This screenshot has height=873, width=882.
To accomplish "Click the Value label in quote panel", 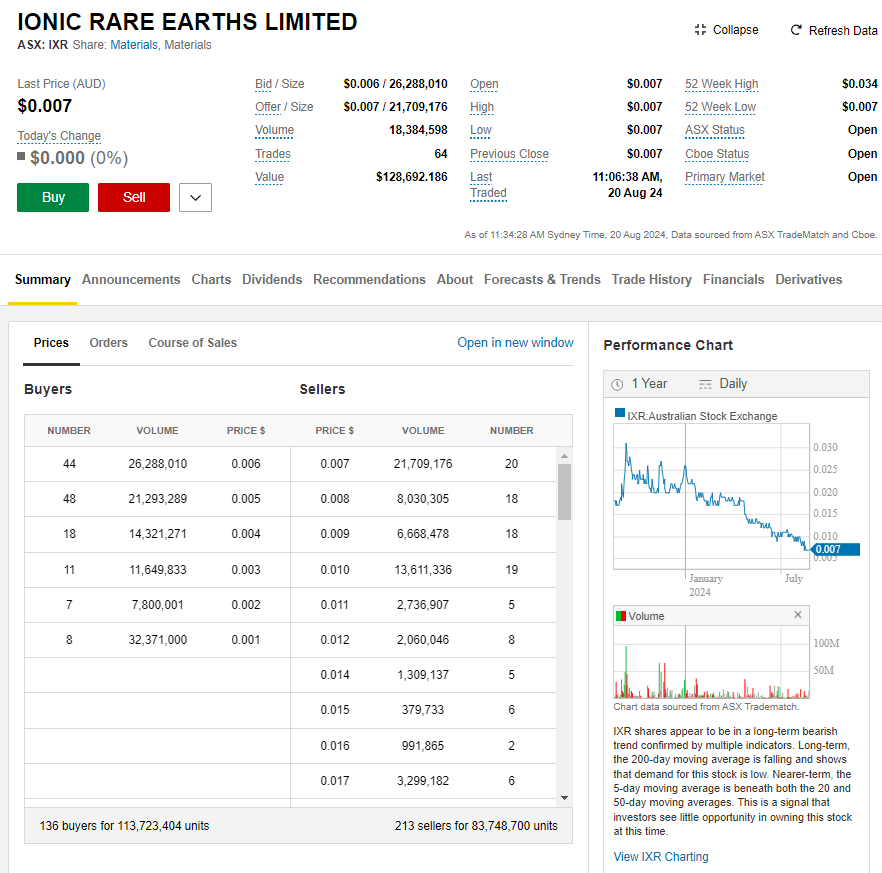I will (x=269, y=177).
